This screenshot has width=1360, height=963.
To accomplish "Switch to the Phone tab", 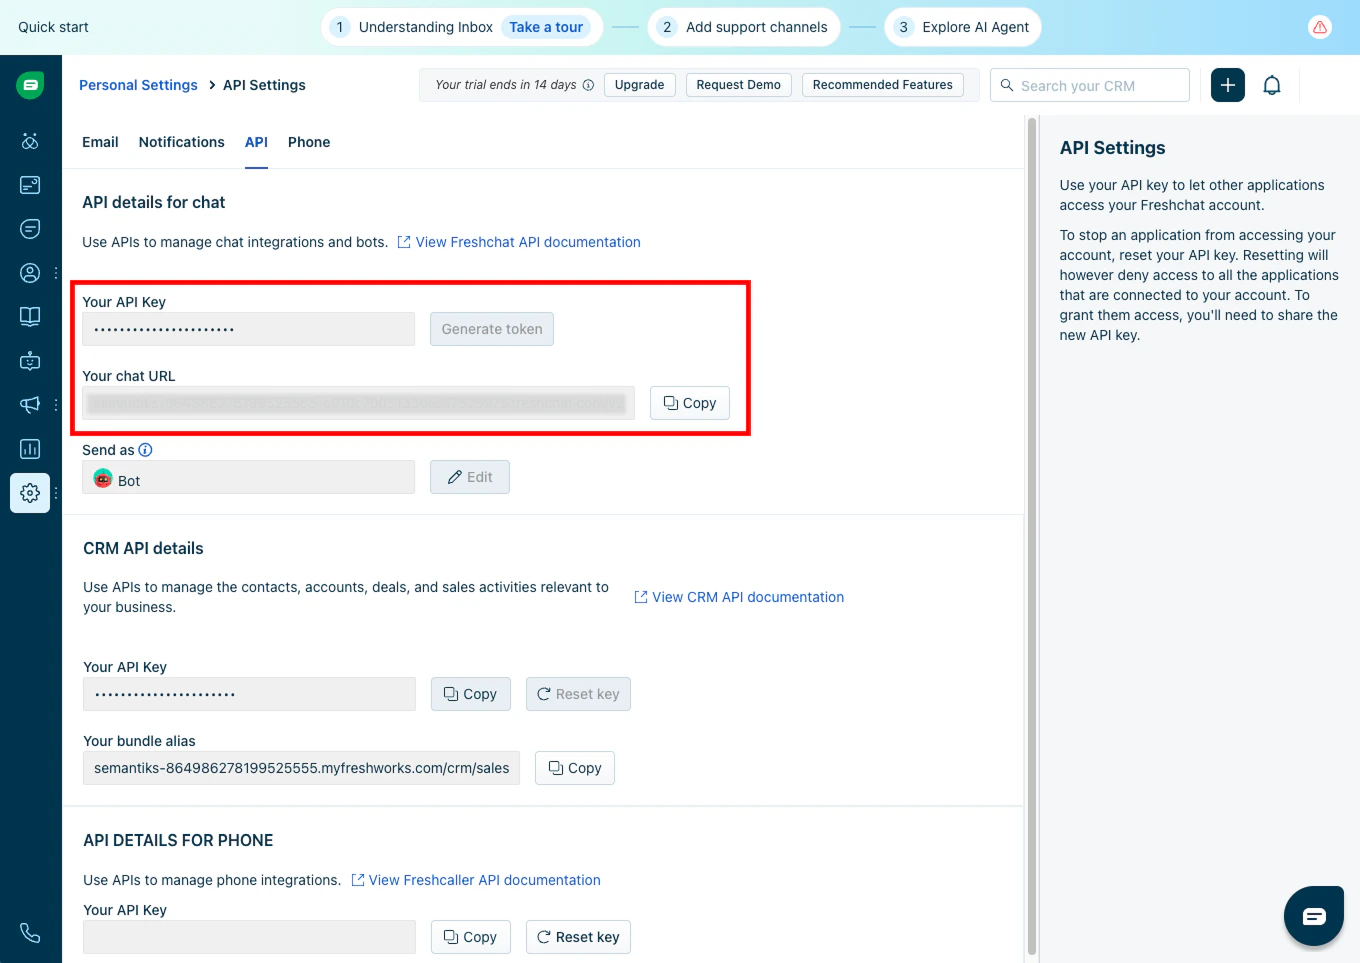I will (x=309, y=142).
